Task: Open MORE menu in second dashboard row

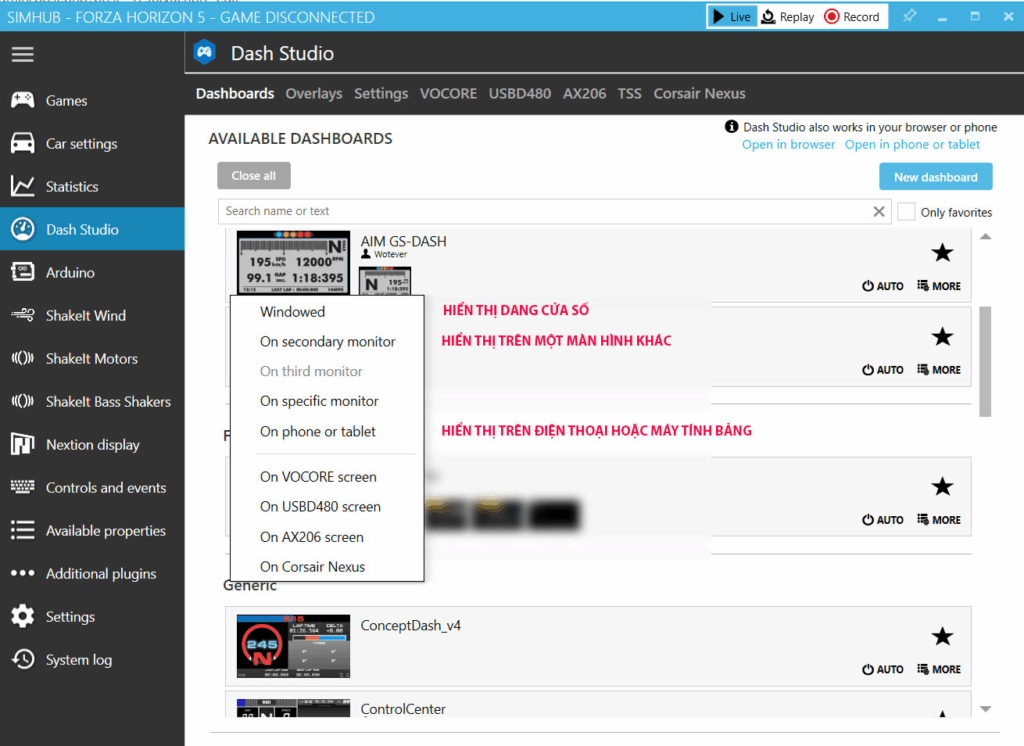Action: [939, 370]
